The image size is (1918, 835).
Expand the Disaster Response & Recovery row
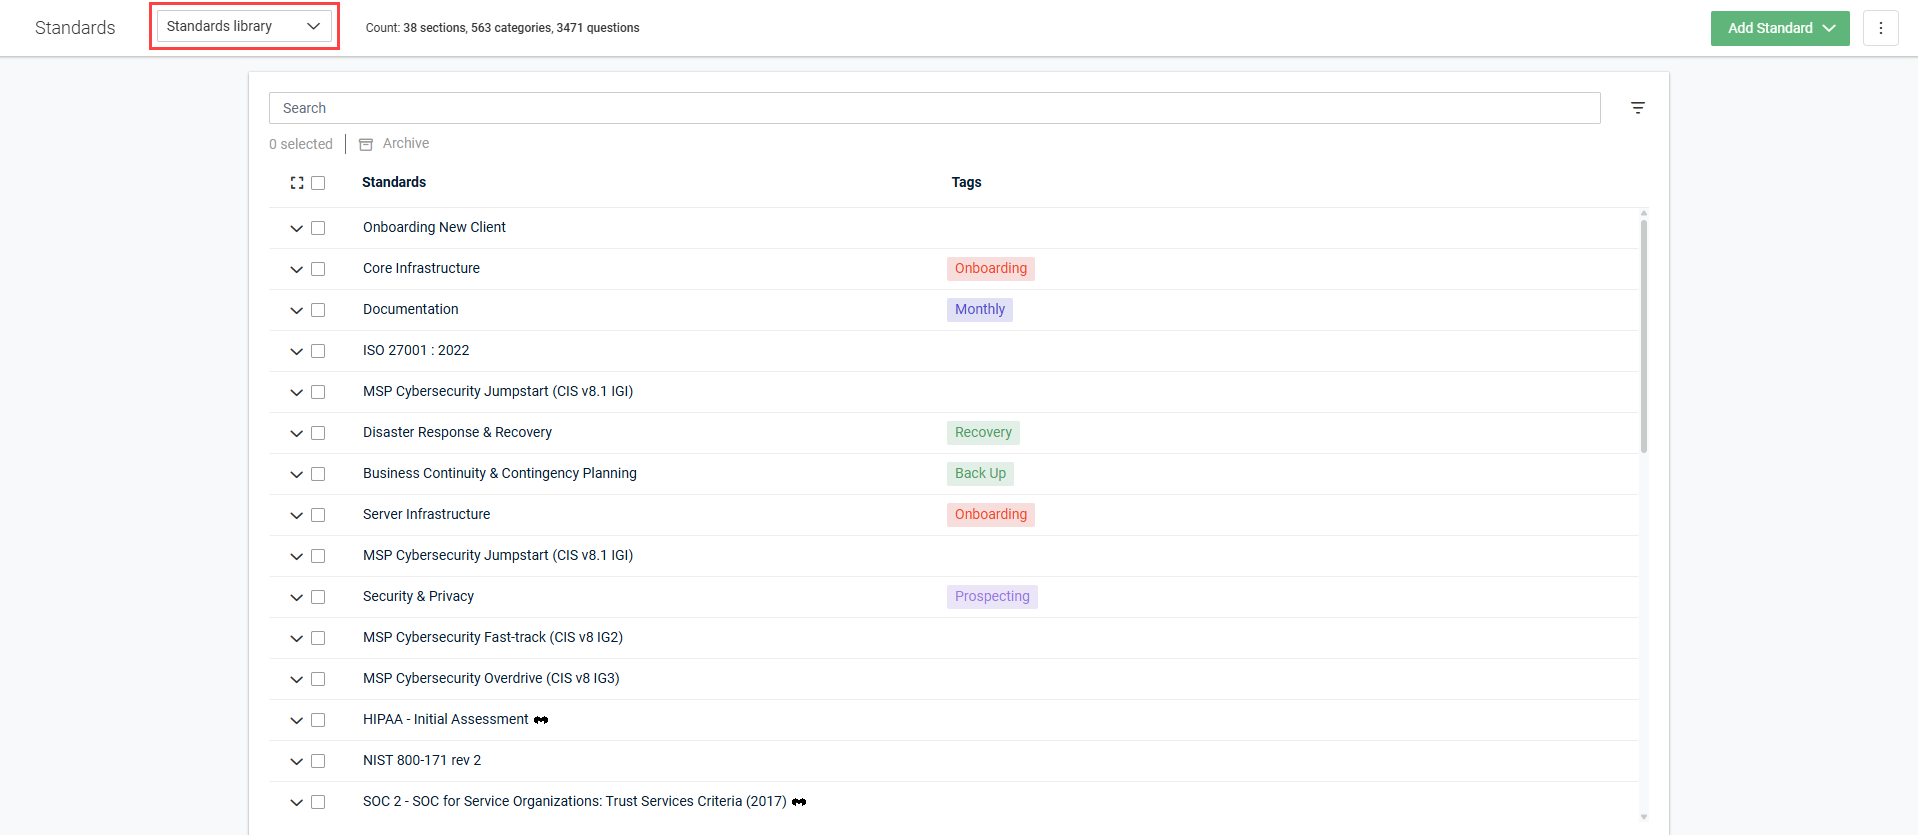[296, 433]
